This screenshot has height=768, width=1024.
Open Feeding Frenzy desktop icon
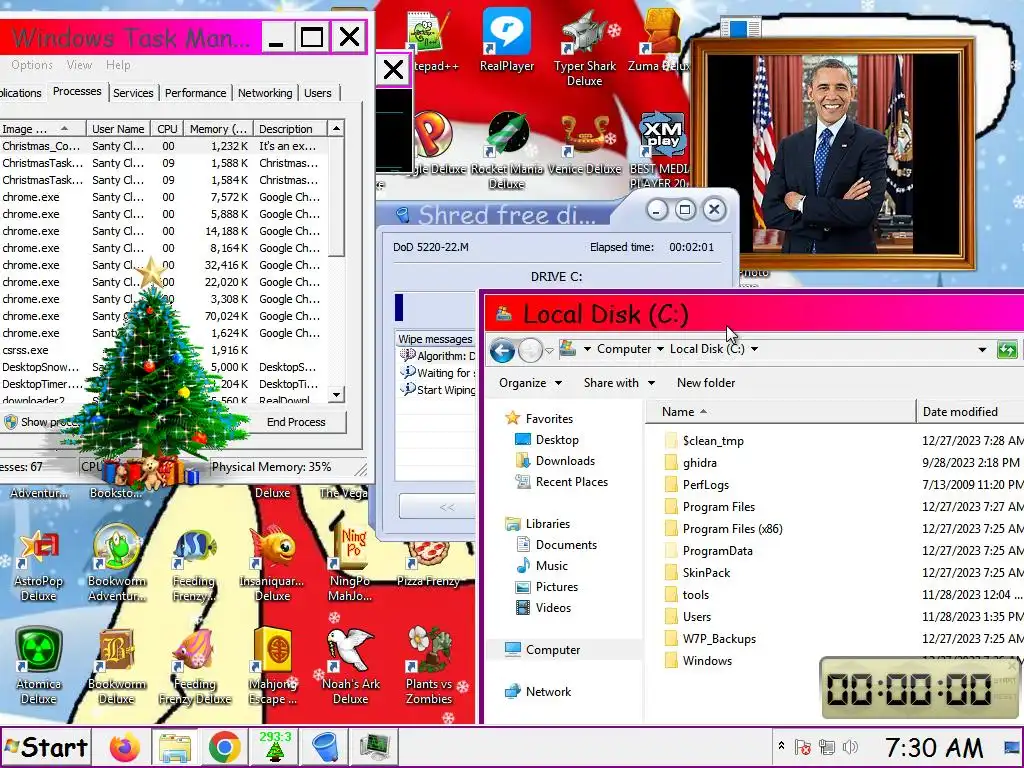(194, 565)
